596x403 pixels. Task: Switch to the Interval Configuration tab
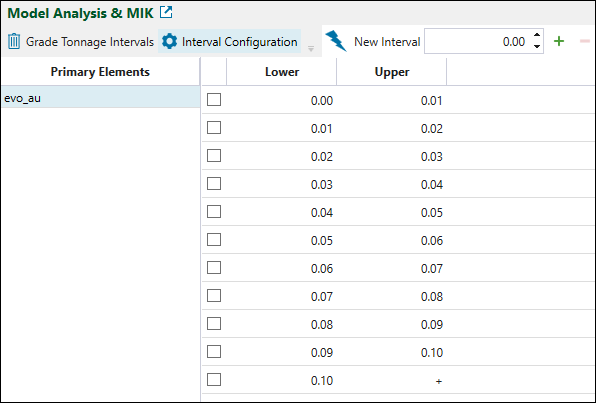(230, 41)
